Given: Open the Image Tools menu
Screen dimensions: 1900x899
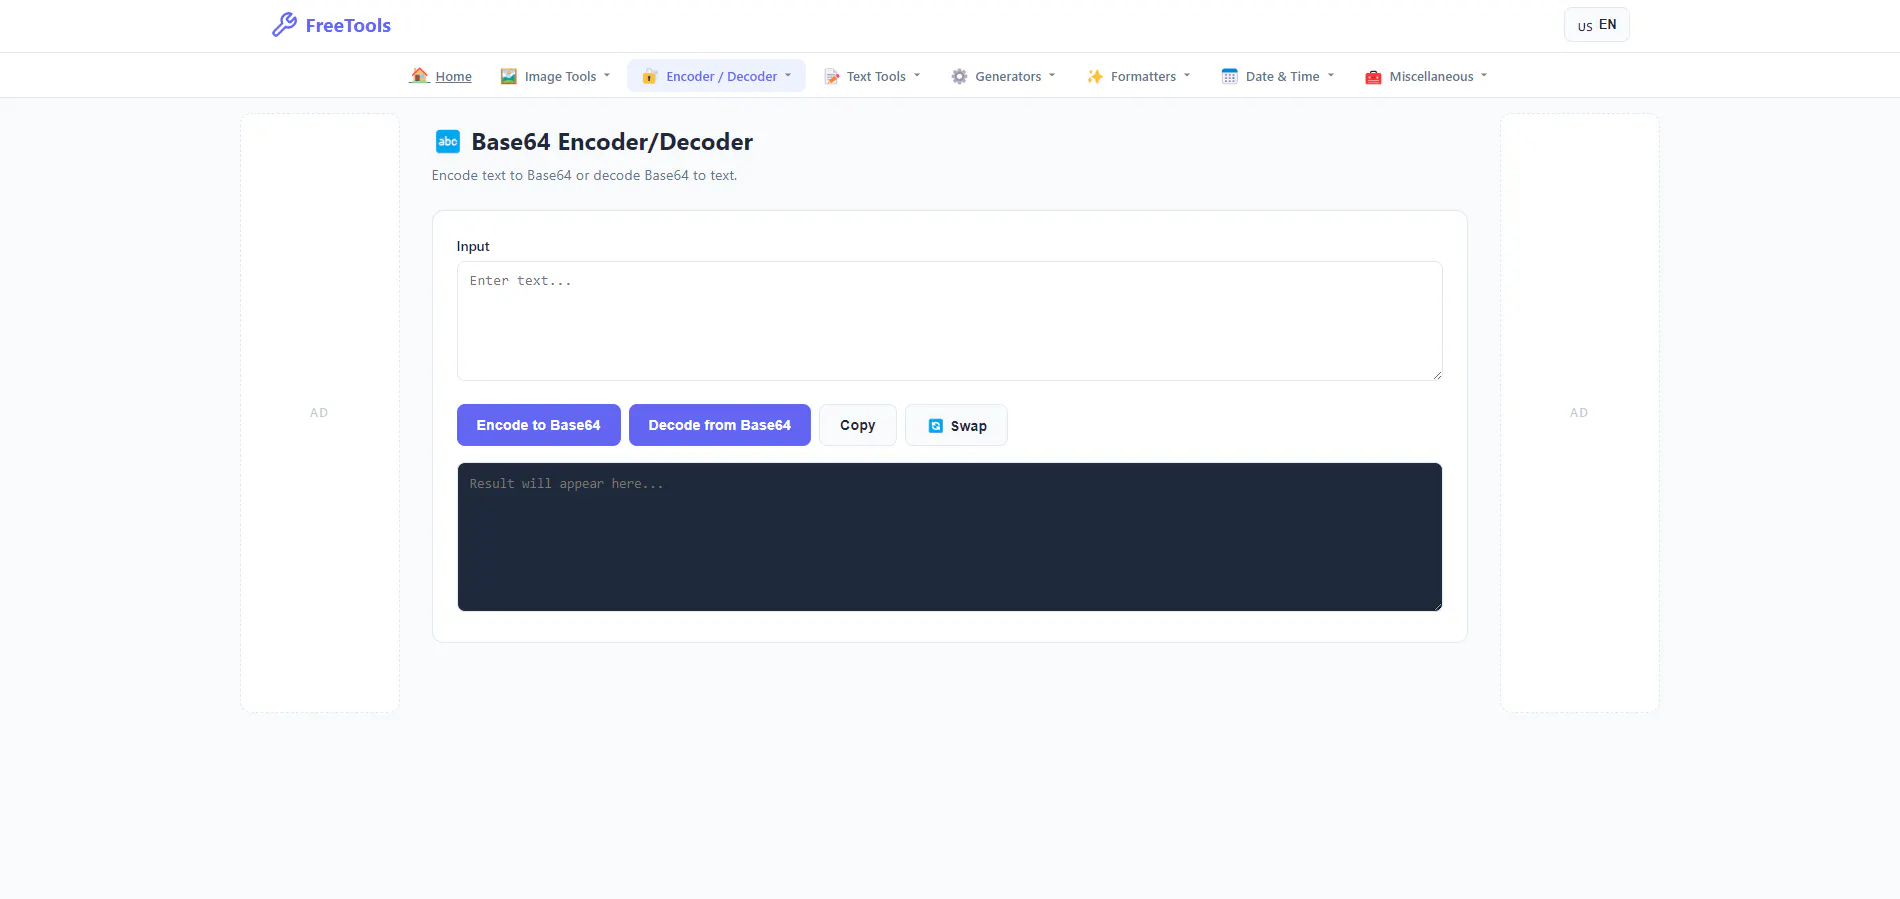Looking at the screenshot, I should pos(555,76).
